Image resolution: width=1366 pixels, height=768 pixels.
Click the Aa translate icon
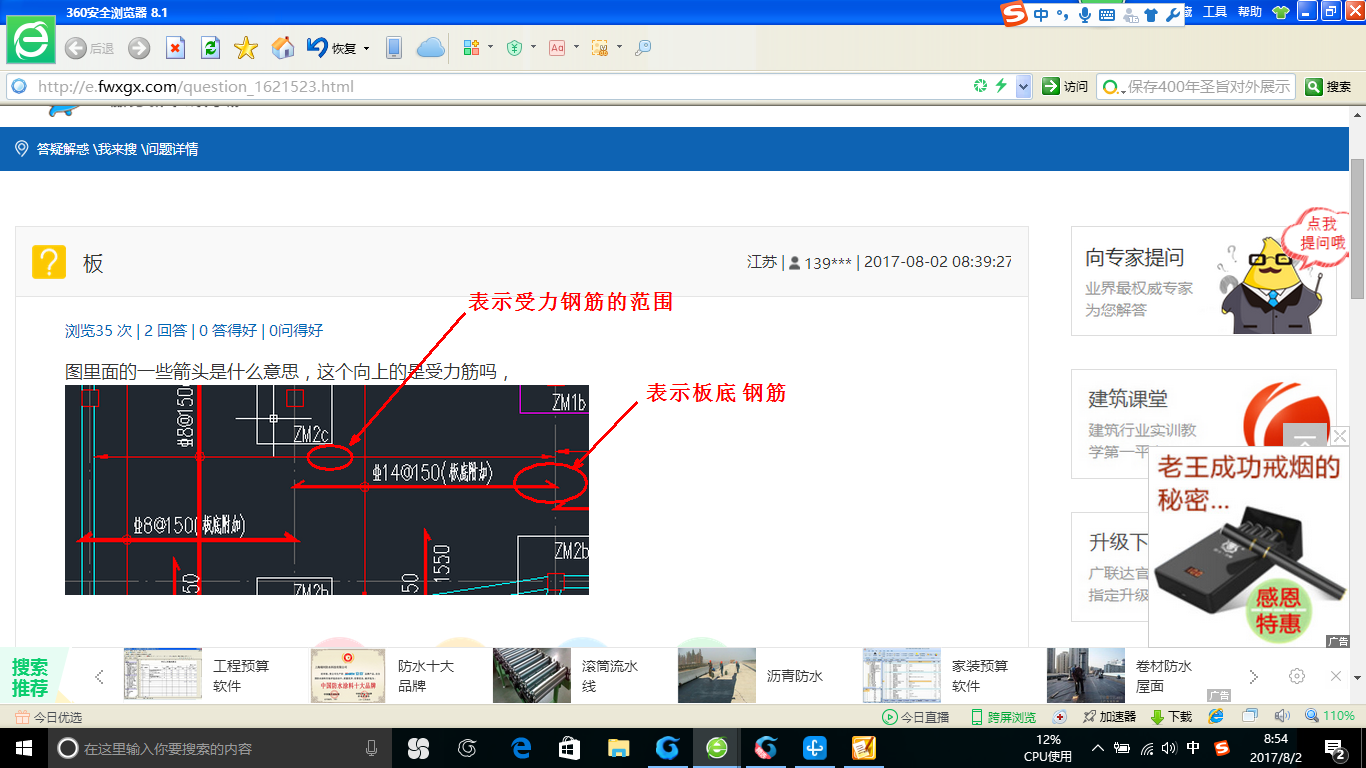[x=557, y=47]
